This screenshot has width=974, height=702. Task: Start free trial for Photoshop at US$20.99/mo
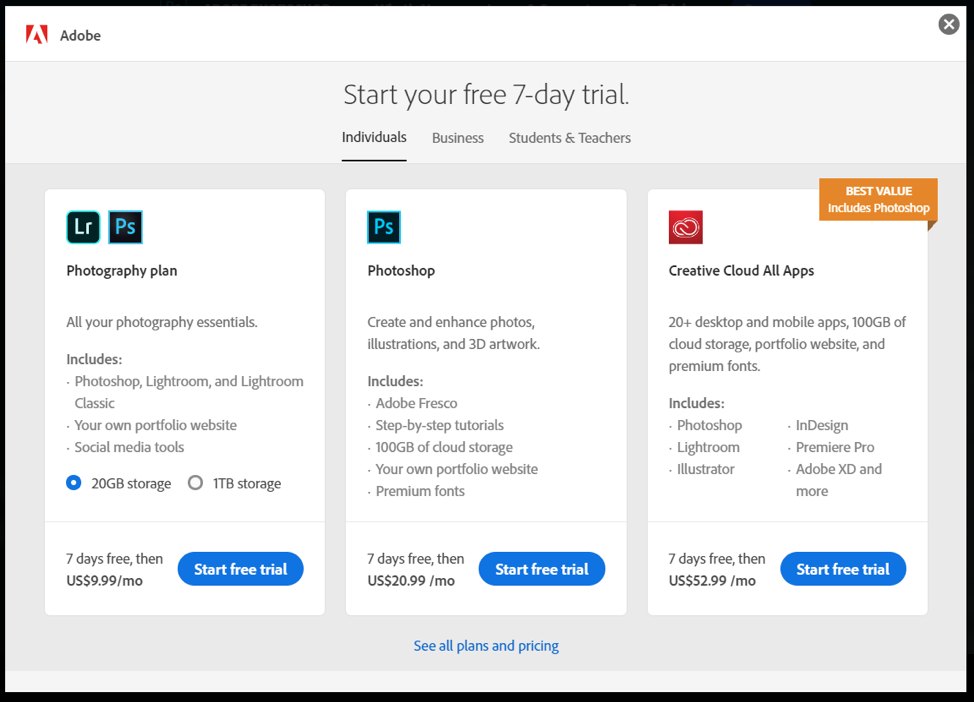[542, 569]
